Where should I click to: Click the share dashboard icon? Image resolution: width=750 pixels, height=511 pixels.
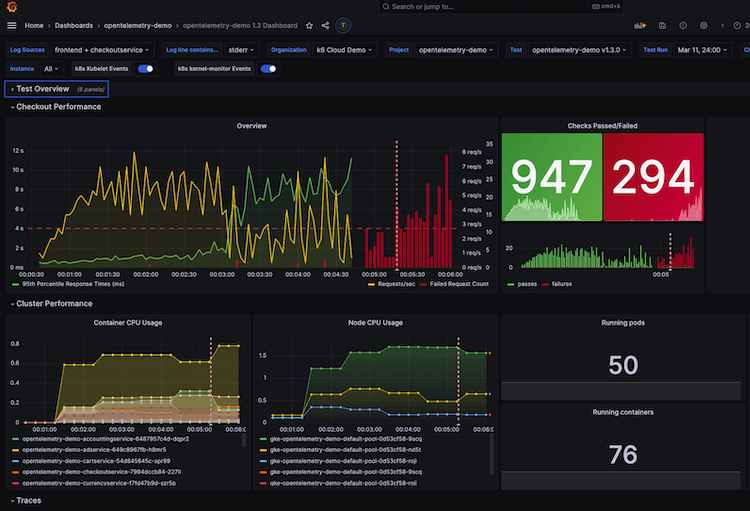tap(325, 25)
